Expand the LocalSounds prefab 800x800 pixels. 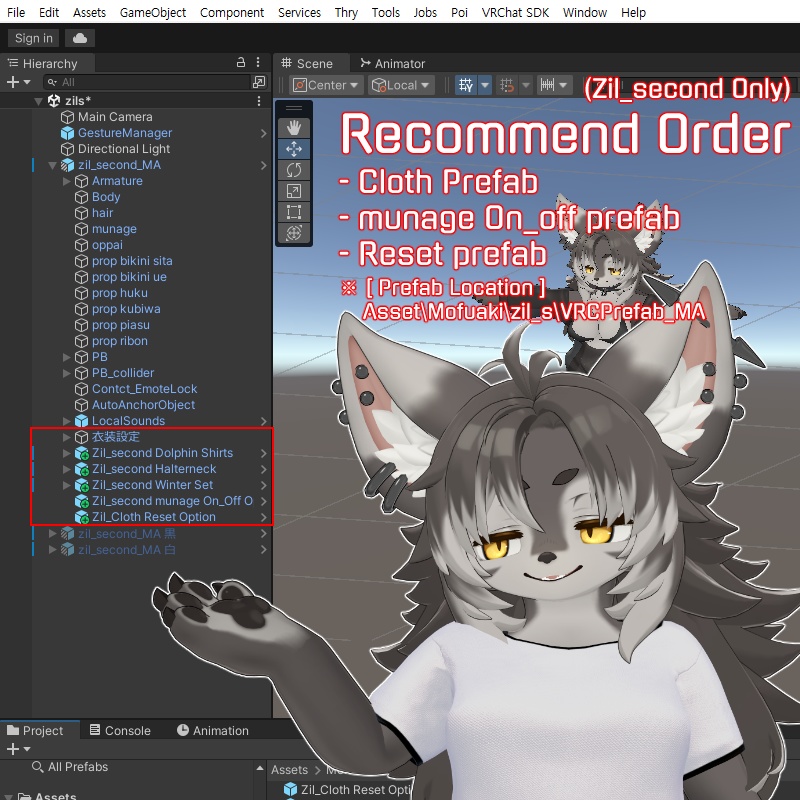click(66, 421)
